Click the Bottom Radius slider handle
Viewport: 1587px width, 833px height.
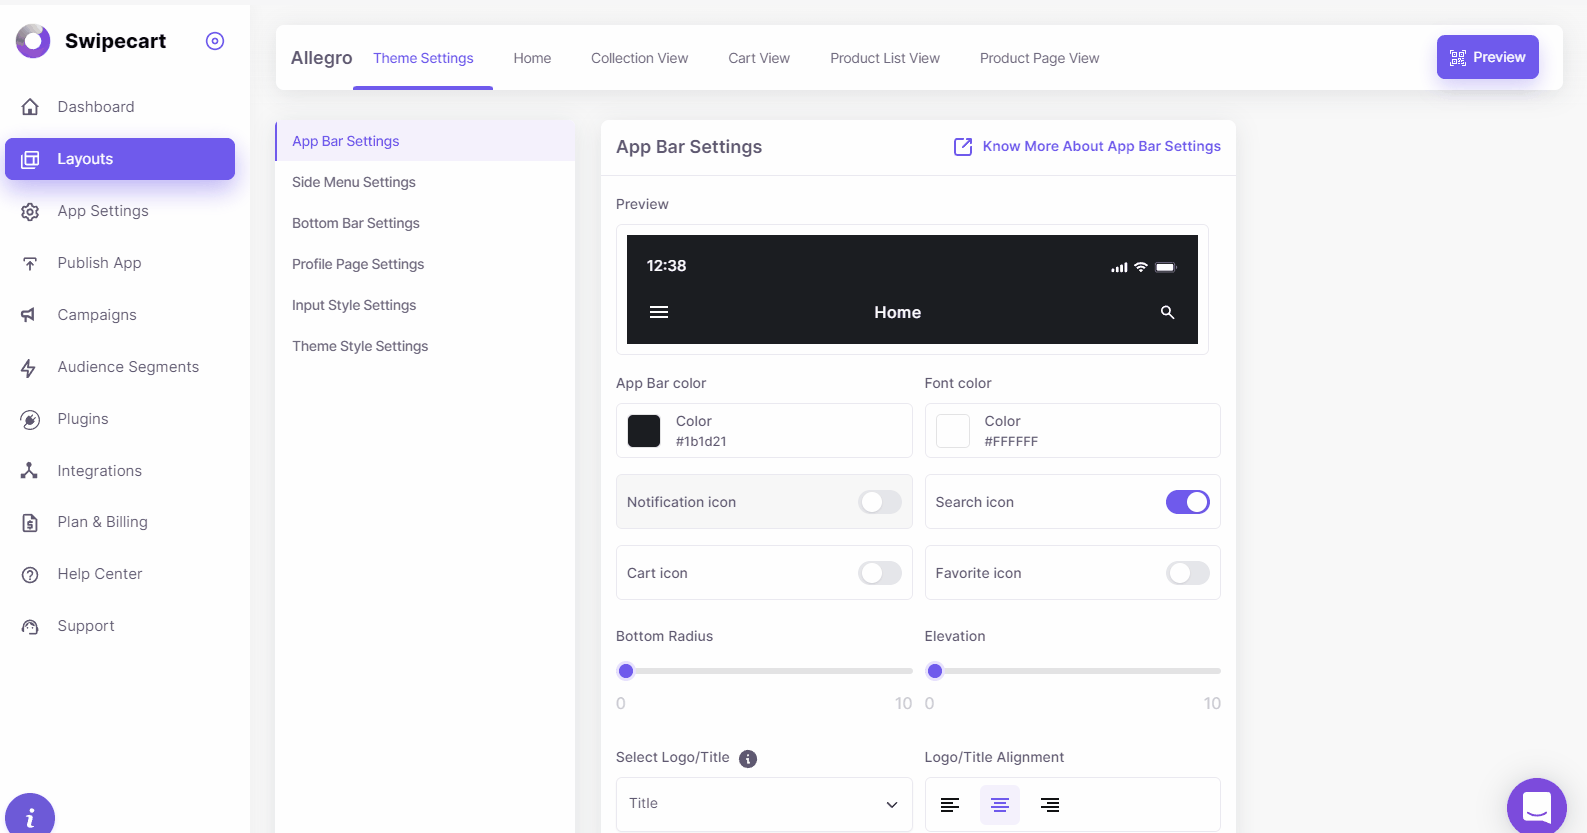[x=626, y=671]
